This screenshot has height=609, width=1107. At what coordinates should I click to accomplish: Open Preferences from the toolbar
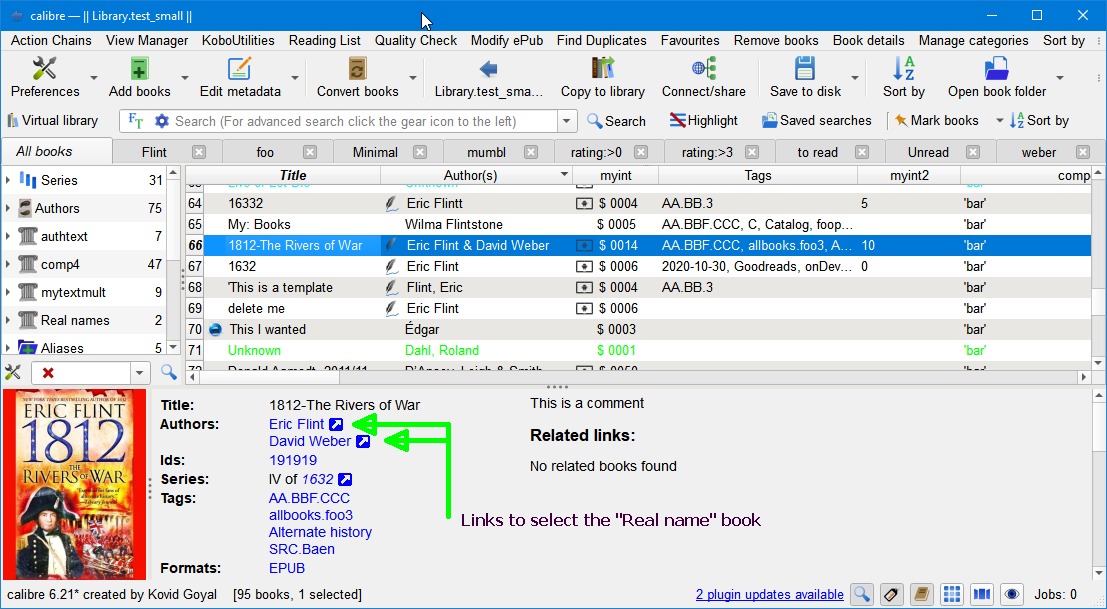coord(44,77)
